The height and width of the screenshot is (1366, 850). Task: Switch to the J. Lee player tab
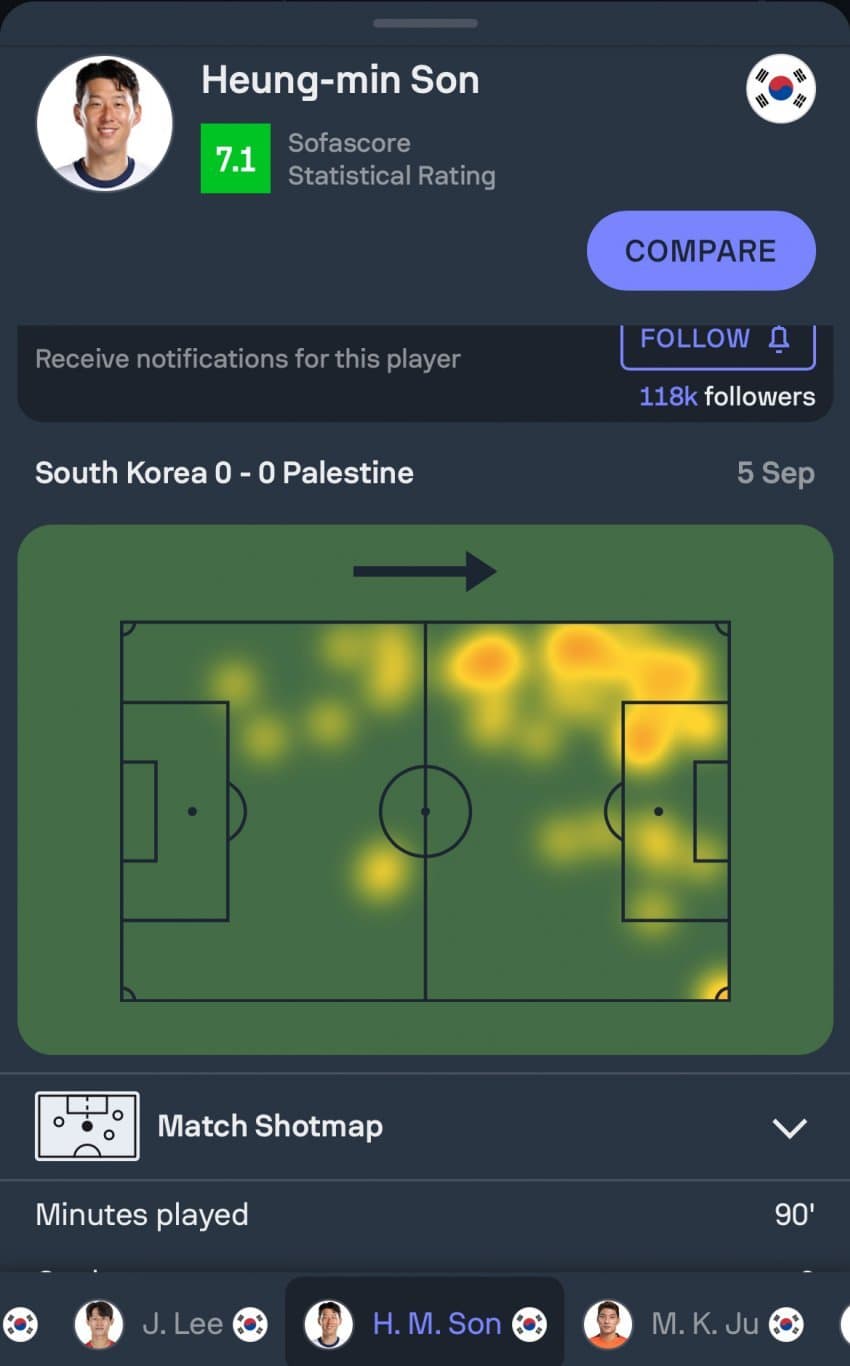(x=182, y=1324)
